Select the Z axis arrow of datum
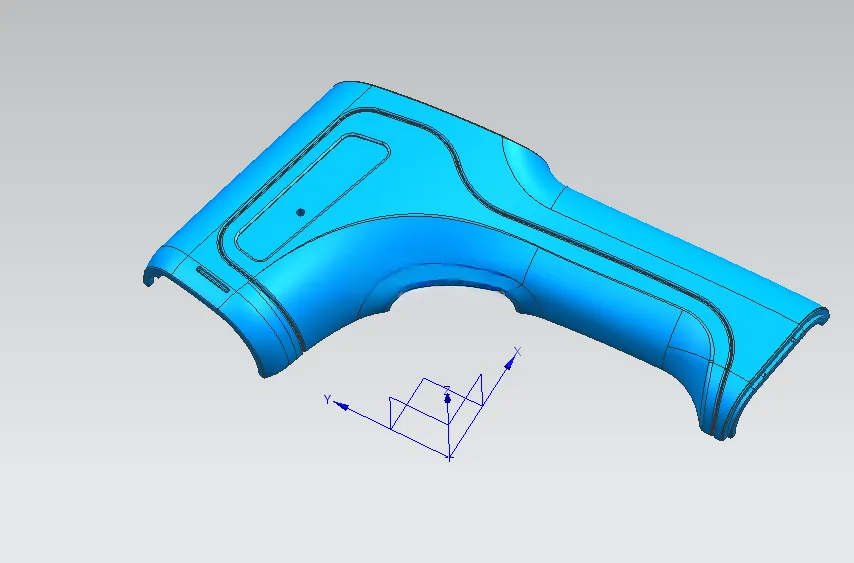This screenshot has width=854, height=563. click(448, 399)
